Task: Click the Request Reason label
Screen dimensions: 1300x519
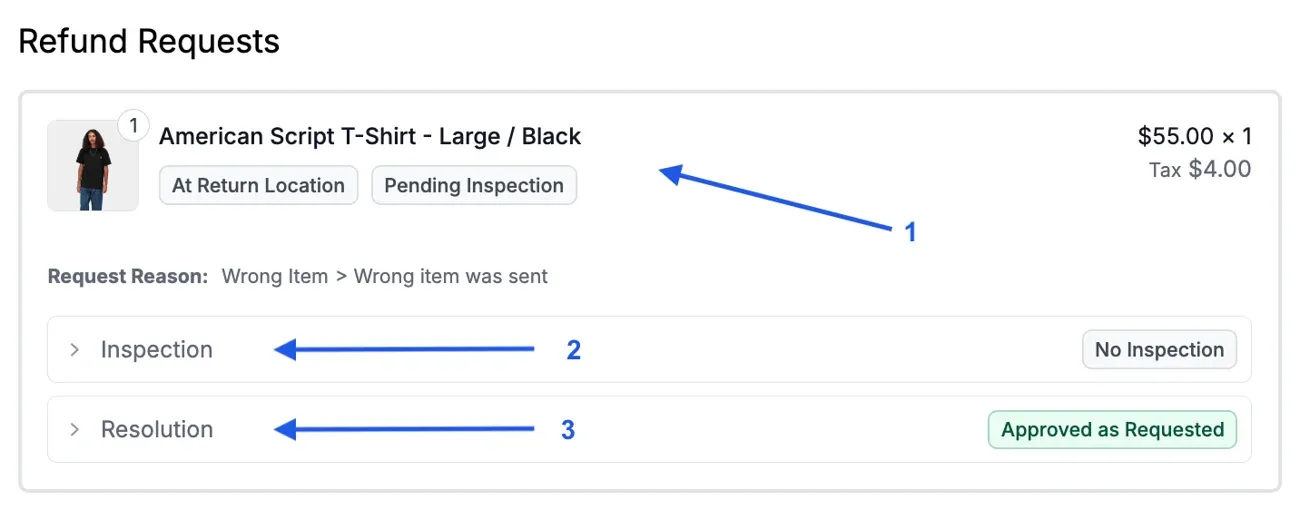Action: click(x=127, y=276)
